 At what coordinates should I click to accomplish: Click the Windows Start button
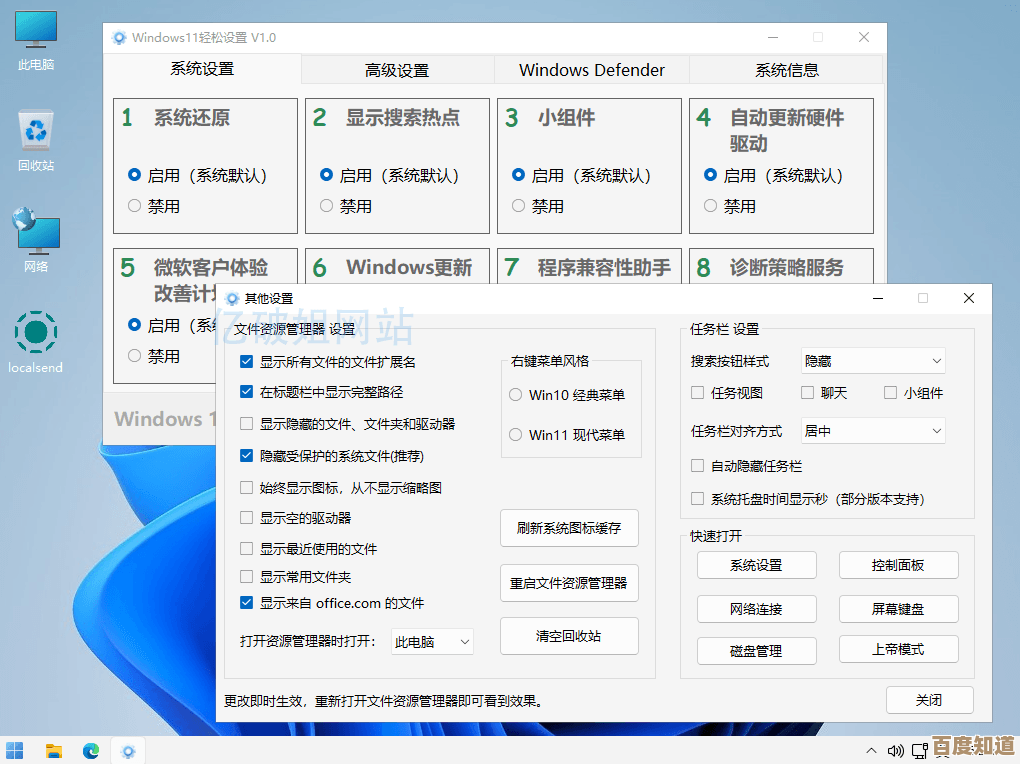point(15,750)
